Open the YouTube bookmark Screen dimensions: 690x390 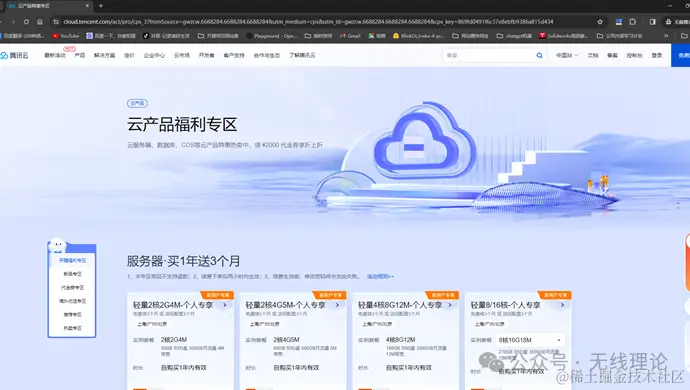(66, 36)
